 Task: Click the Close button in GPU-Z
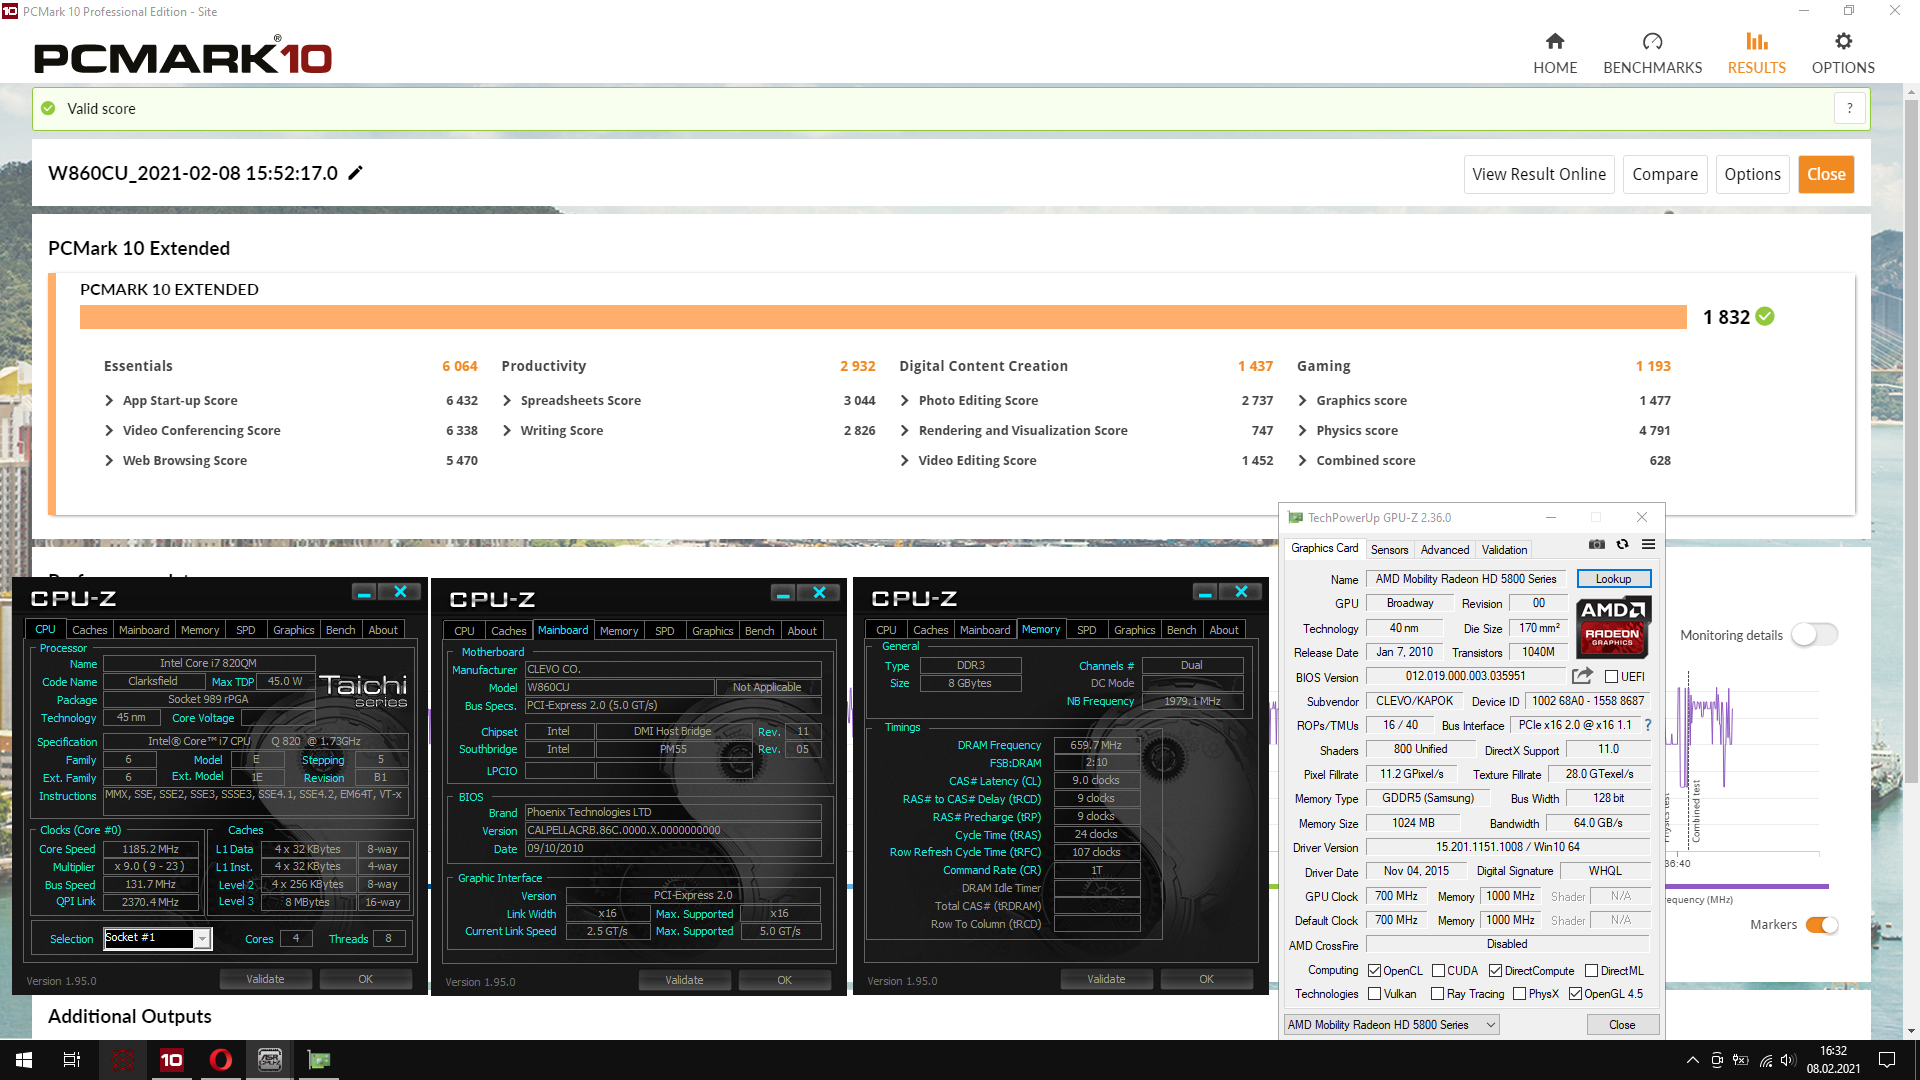pos(1622,1025)
